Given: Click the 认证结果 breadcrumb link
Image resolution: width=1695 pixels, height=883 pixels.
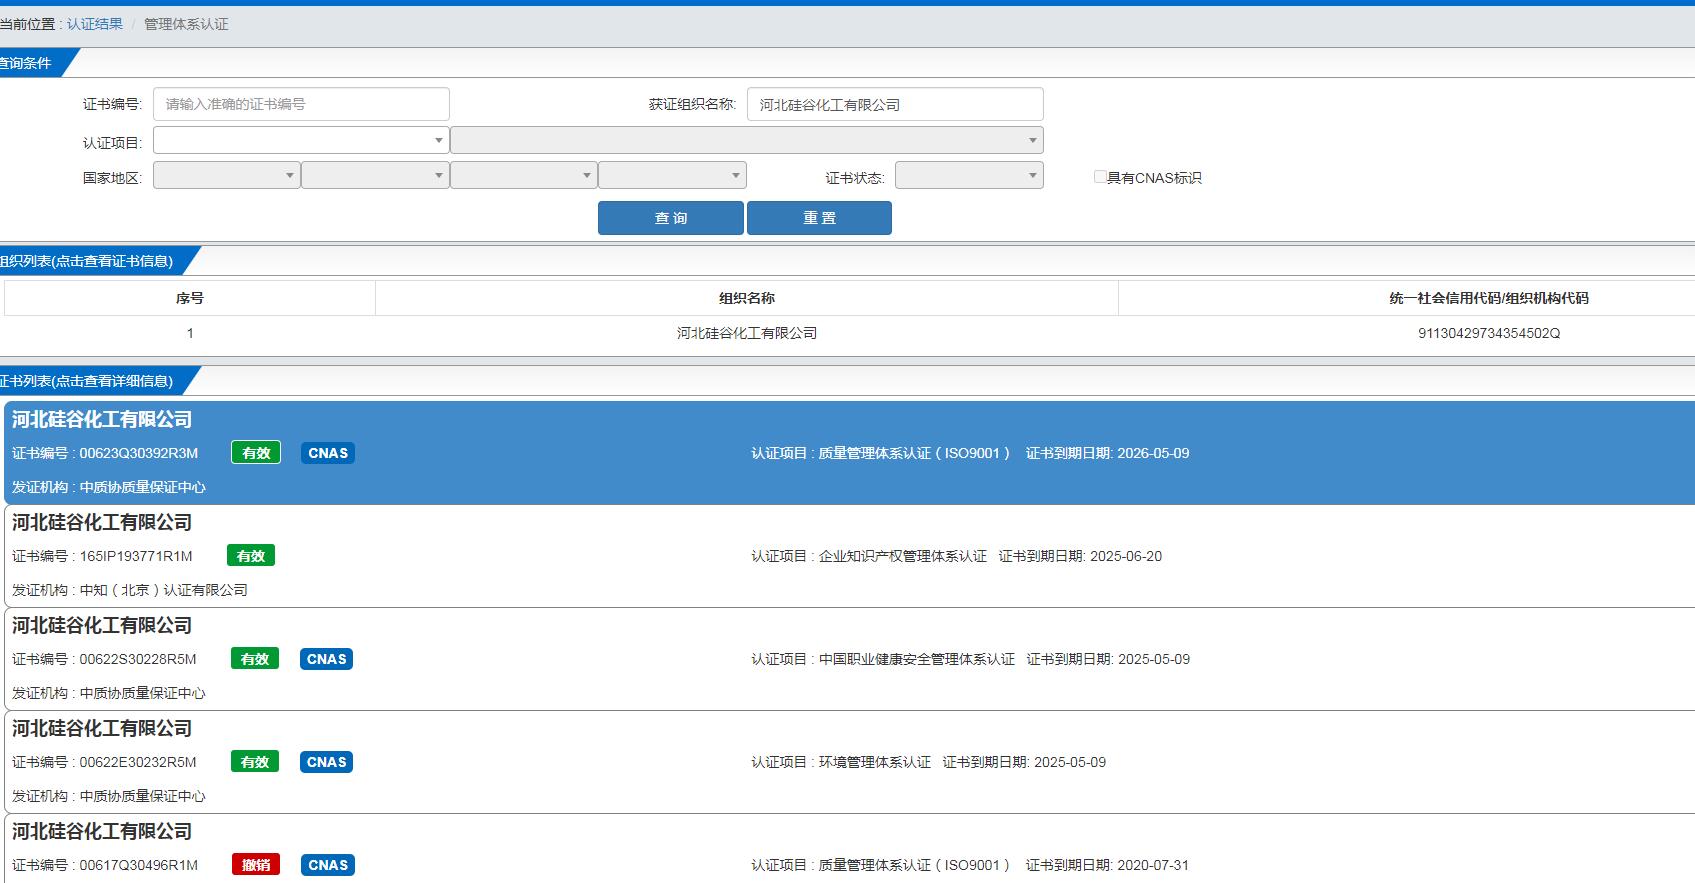Looking at the screenshot, I should click(95, 24).
